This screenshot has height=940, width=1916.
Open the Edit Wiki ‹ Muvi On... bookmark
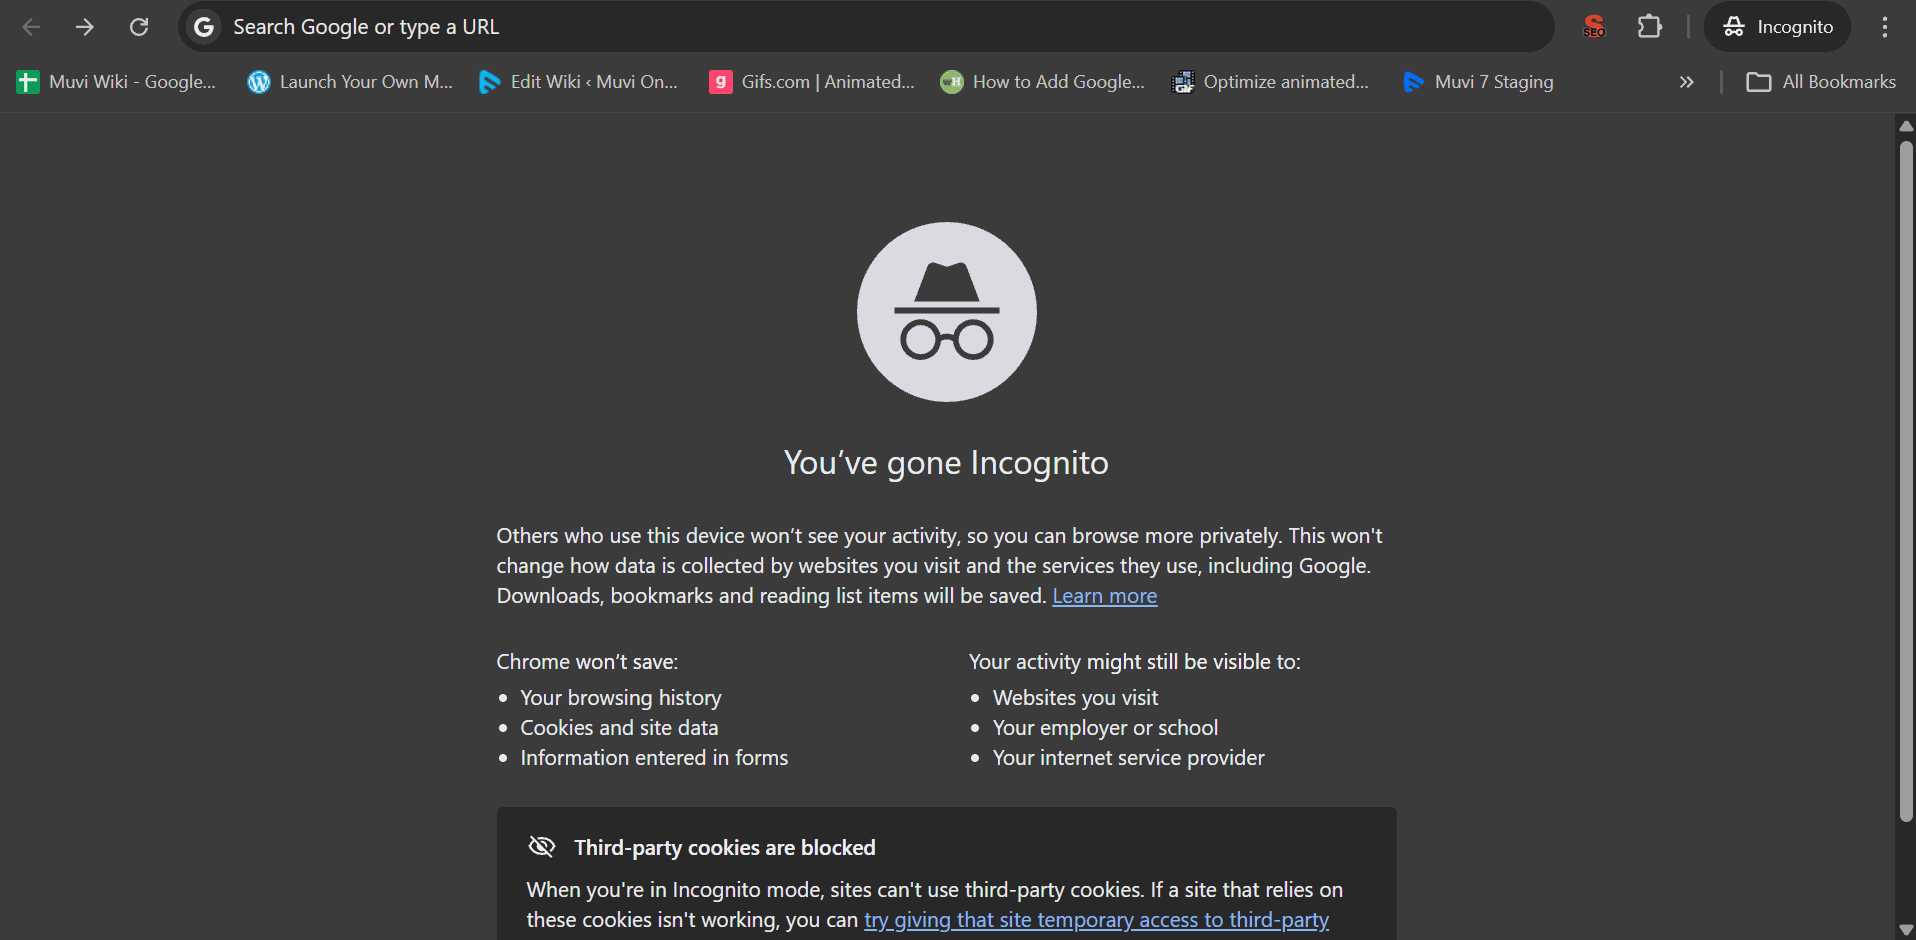(579, 82)
